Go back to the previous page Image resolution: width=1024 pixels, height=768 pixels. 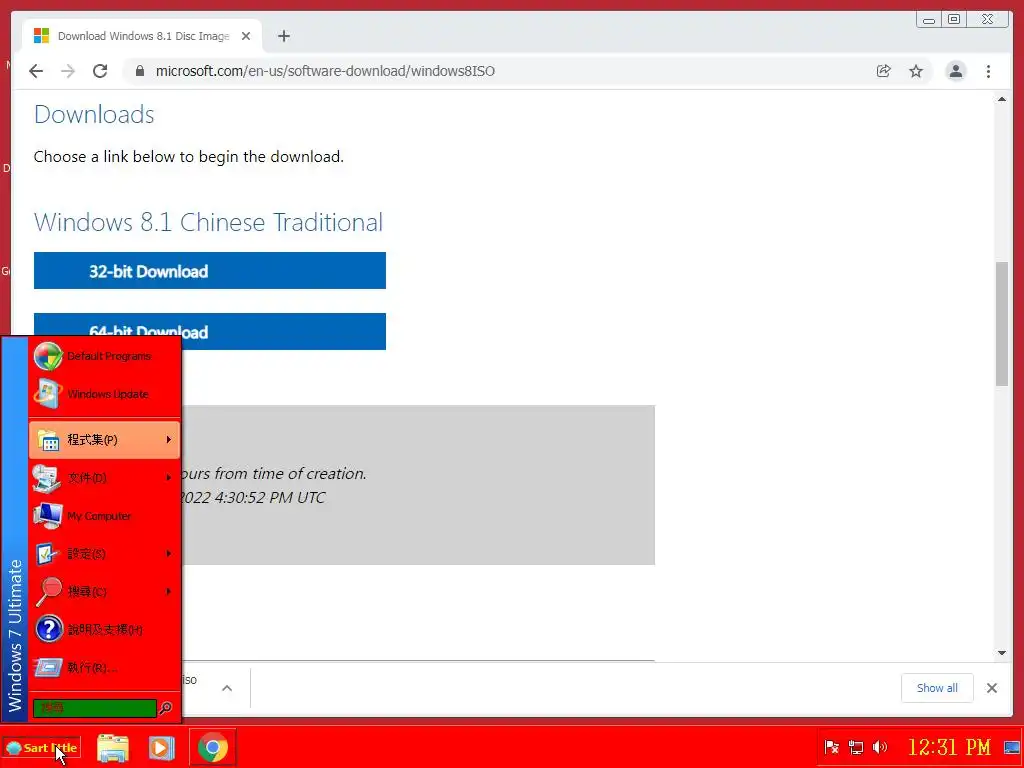pos(36,71)
